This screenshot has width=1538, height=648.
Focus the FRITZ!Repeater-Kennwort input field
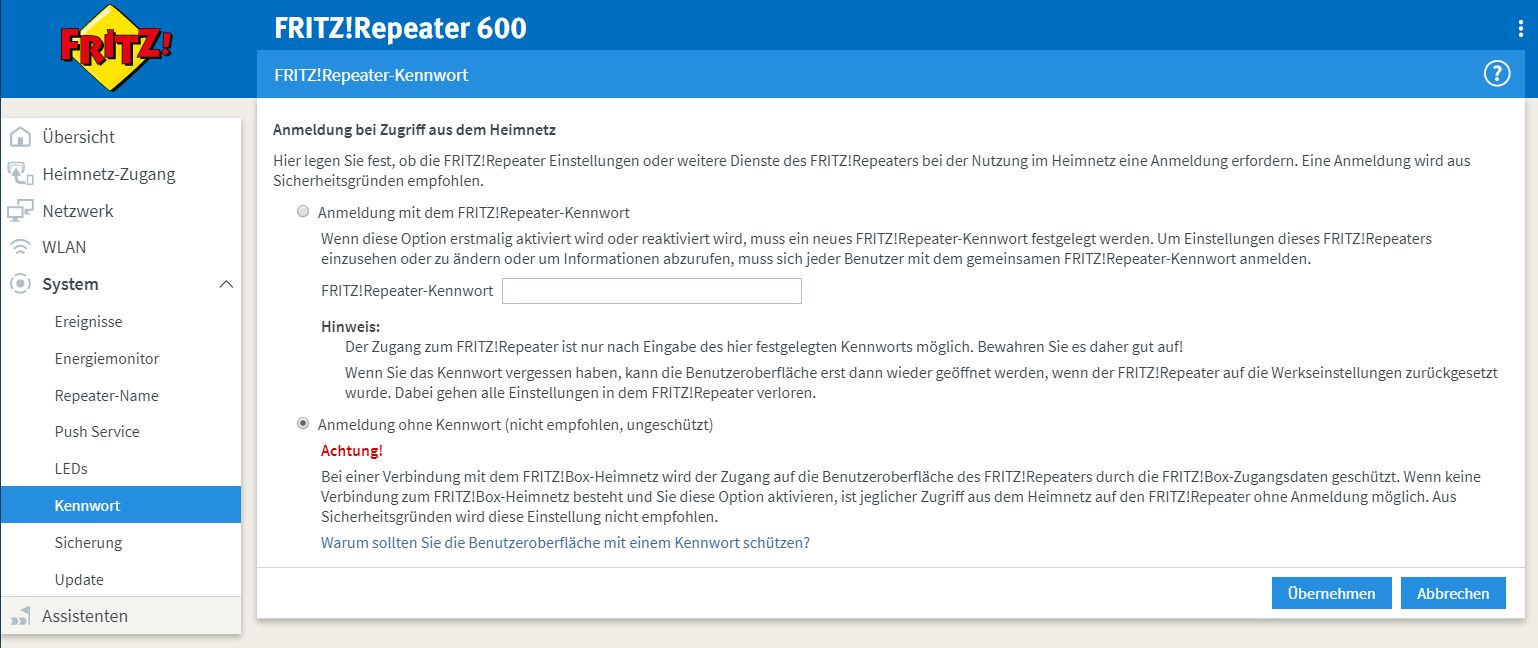click(652, 291)
